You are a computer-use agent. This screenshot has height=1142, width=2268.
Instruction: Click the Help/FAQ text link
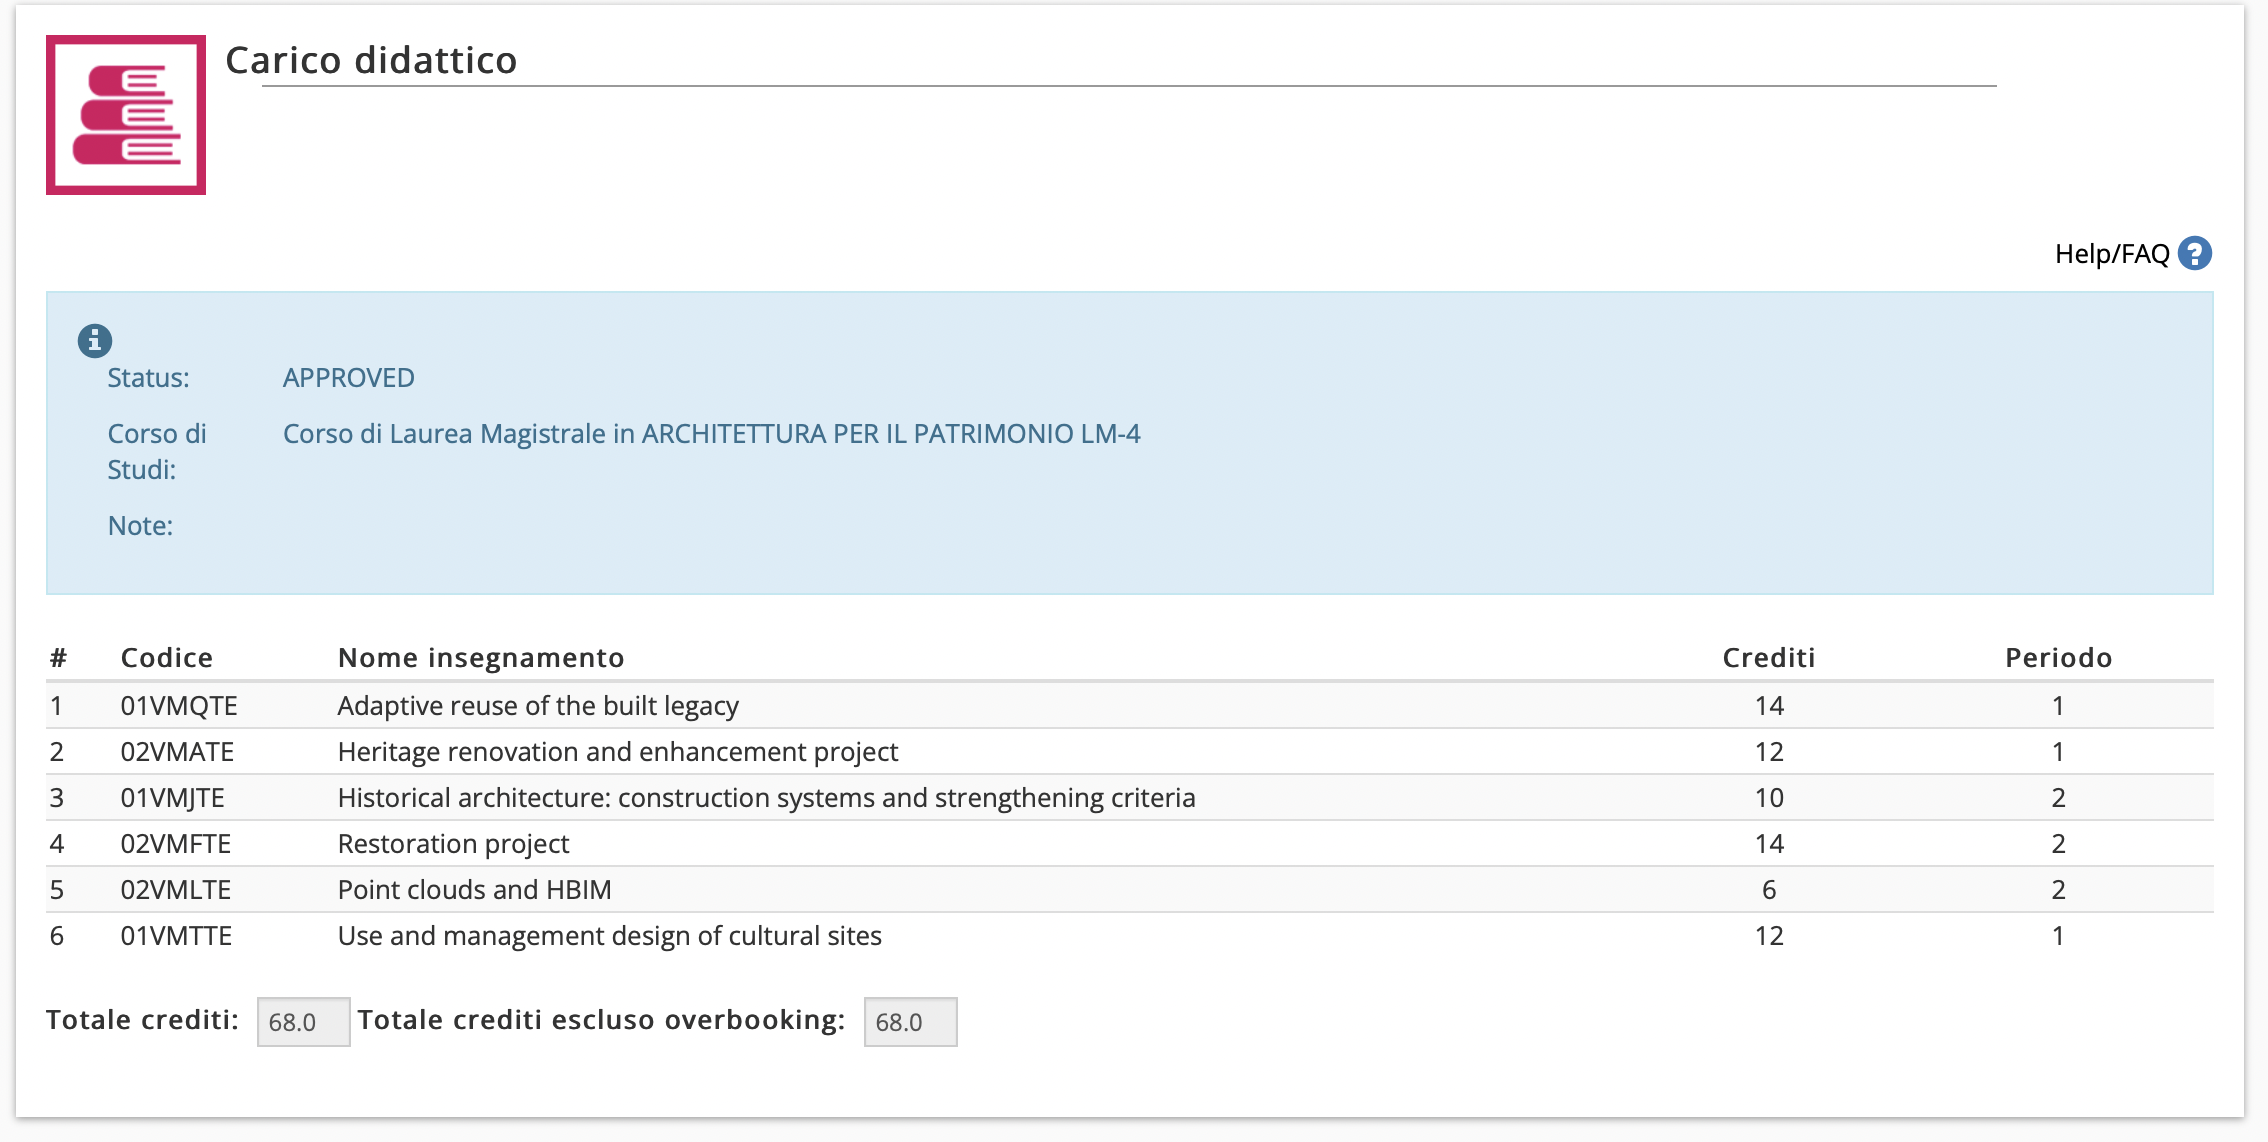(x=2111, y=254)
